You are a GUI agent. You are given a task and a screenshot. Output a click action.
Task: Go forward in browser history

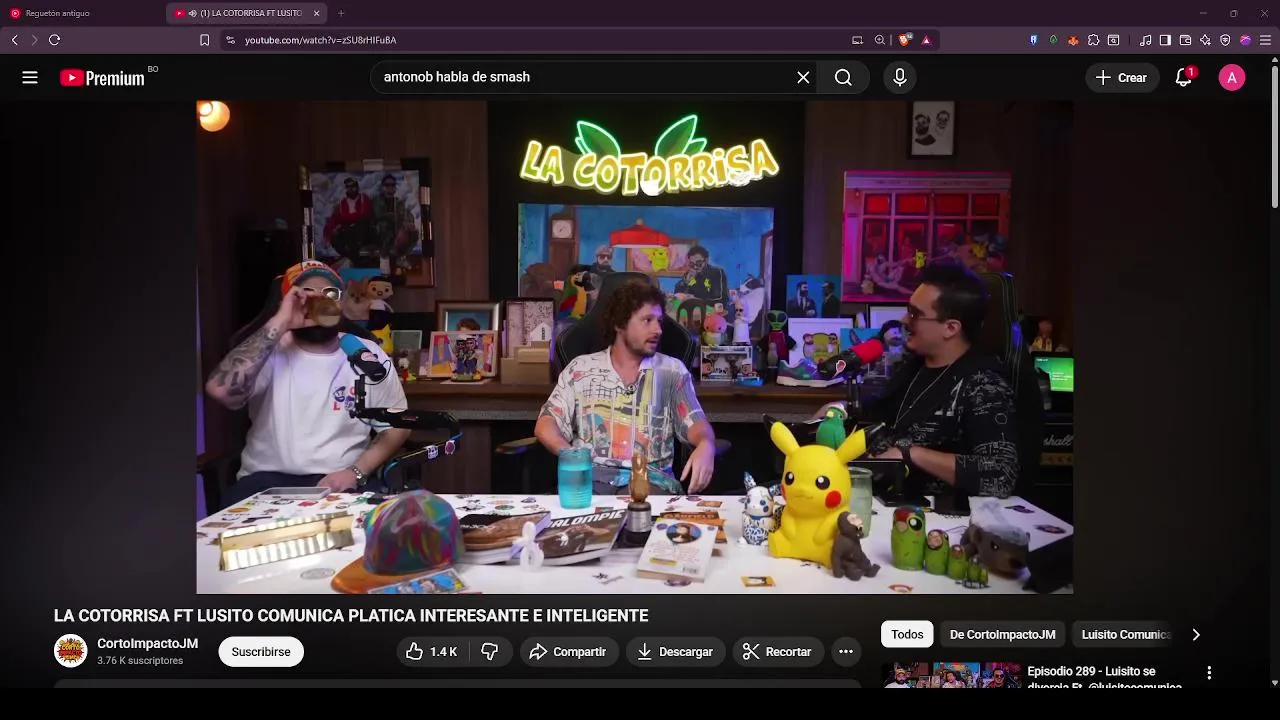click(x=34, y=40)
